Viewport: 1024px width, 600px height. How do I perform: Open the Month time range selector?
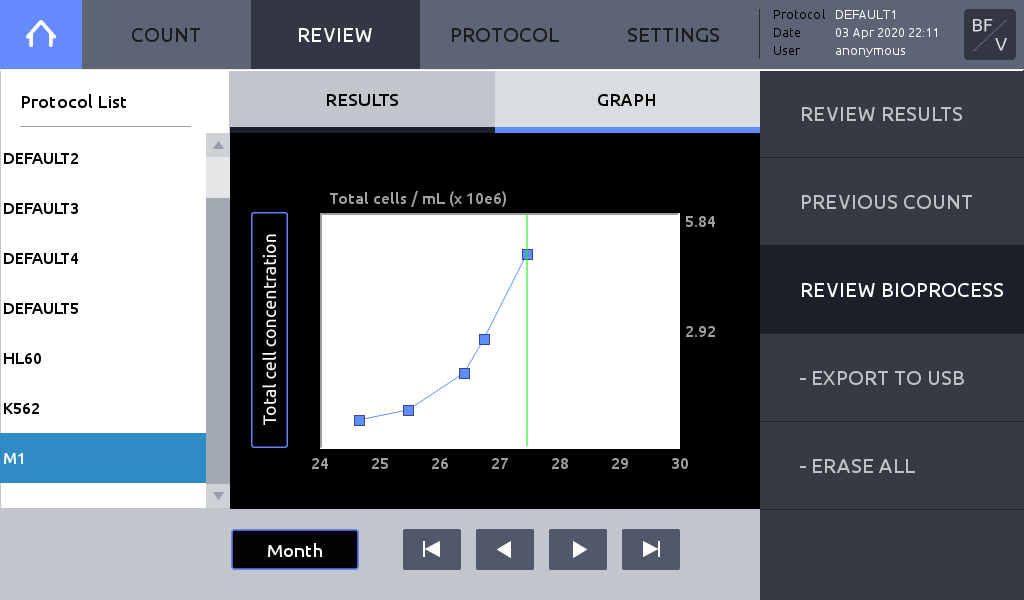tap(295, 550)
